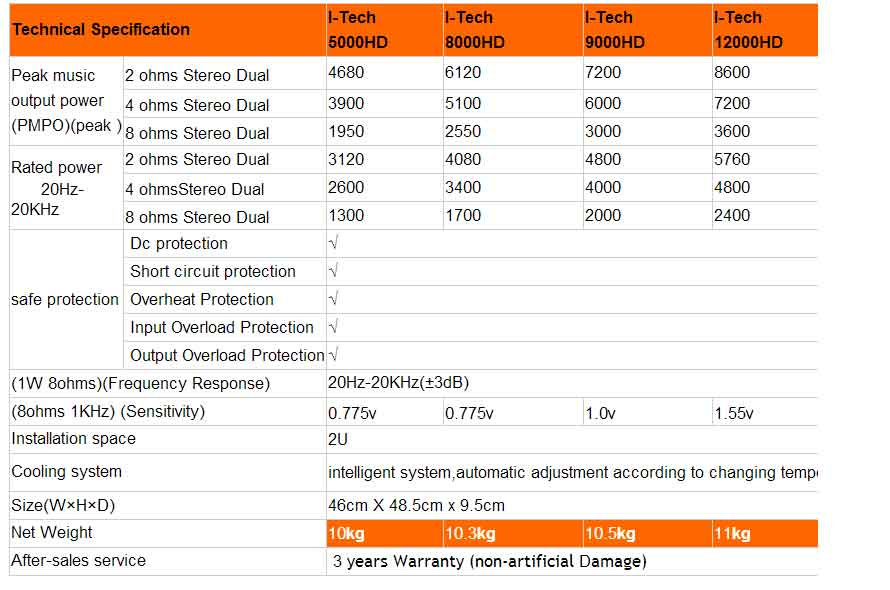Click 4800 in the I-Tech 12000HD column

732,187
